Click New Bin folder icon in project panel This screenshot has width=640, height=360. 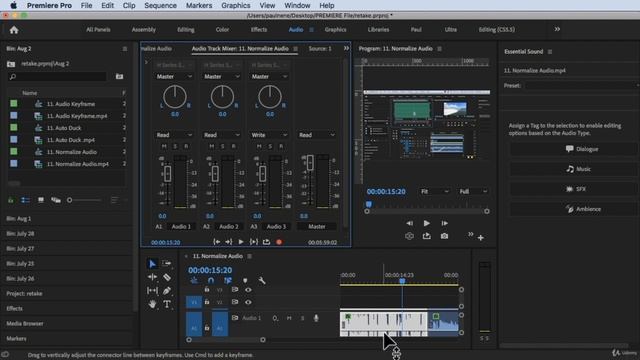coord(119,76)
